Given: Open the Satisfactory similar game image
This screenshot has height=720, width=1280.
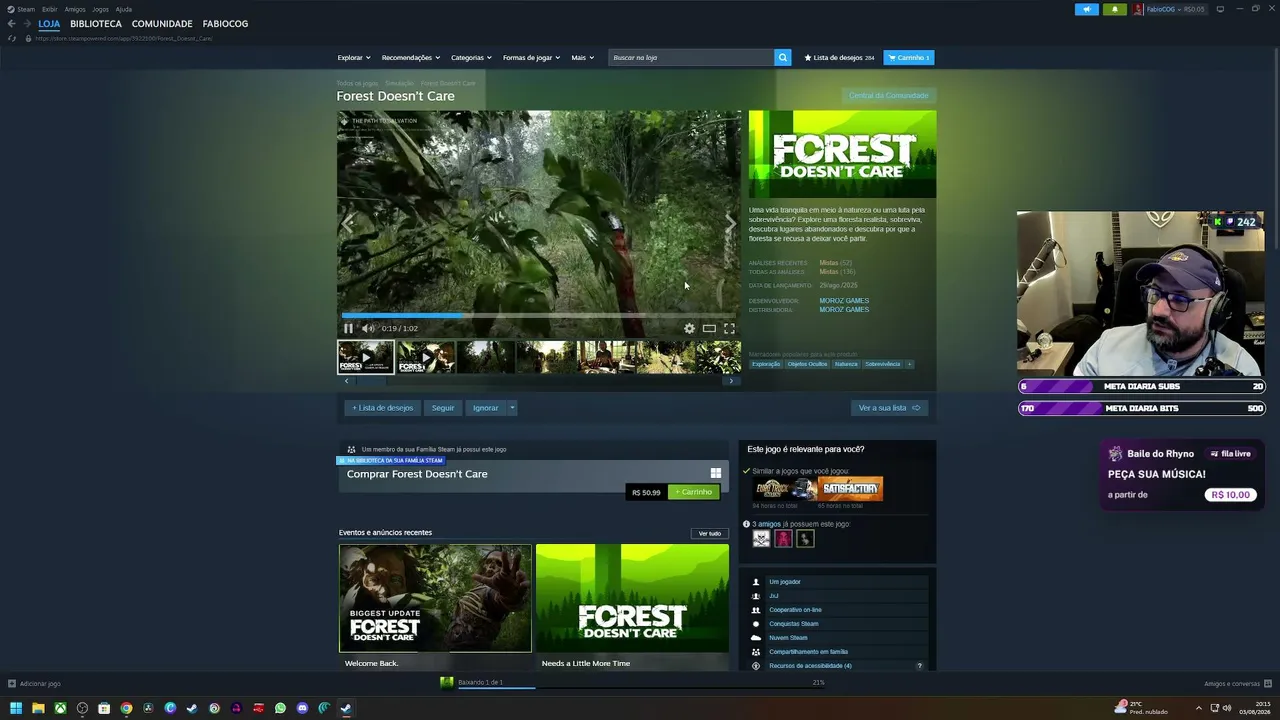Looking at the screenshot, I should (850, 489).
